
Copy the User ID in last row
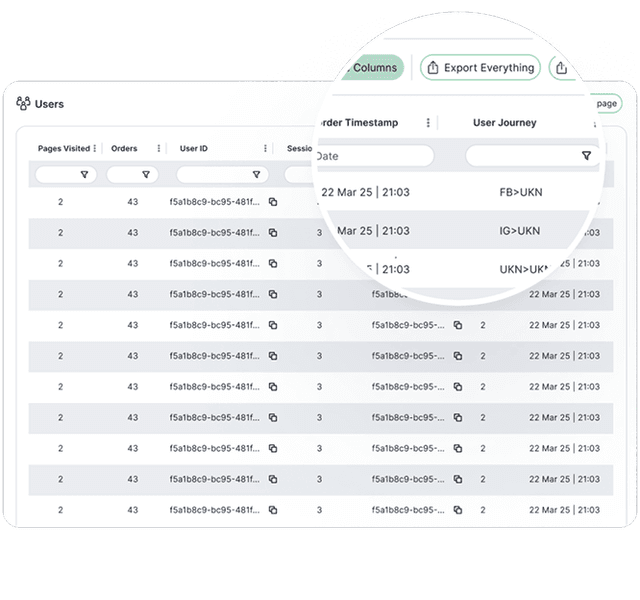pyautogui.click(x=273, y=510)
